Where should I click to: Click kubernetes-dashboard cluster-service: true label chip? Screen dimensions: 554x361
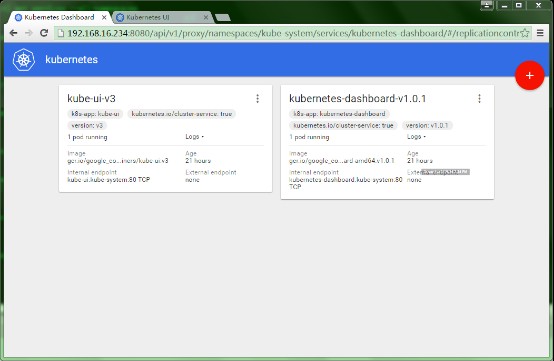click(343, 125)
